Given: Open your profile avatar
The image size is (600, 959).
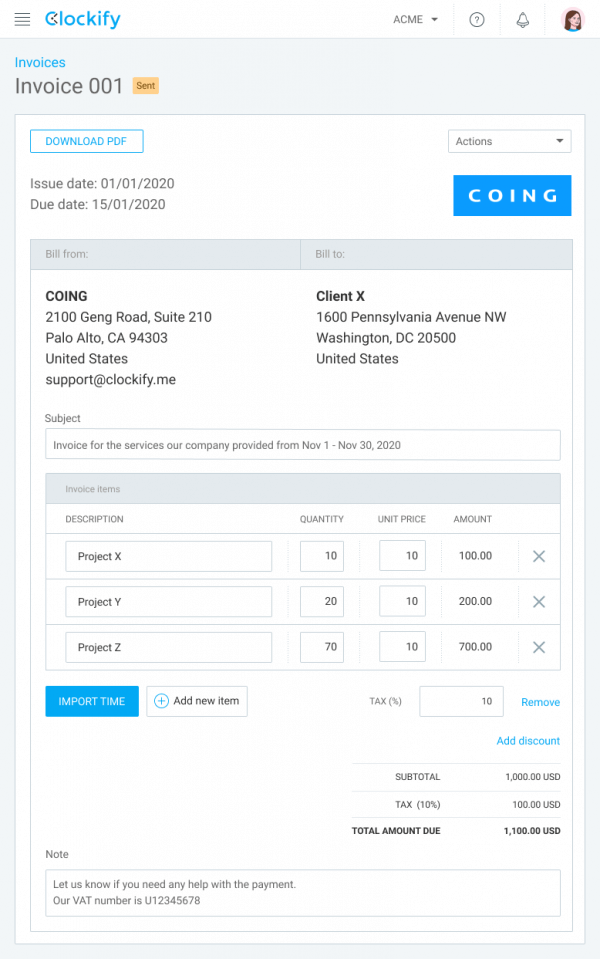Looking at the screenshot, I should click(x=571, y=19).
